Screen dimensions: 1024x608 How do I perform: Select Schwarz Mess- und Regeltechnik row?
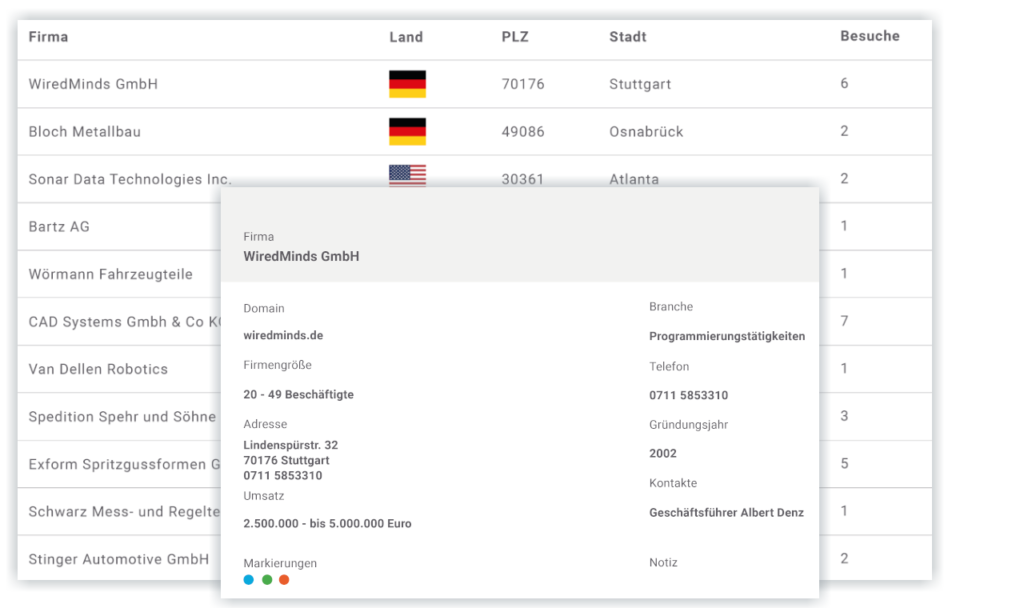pyautogui.click(x=119, y=511)
